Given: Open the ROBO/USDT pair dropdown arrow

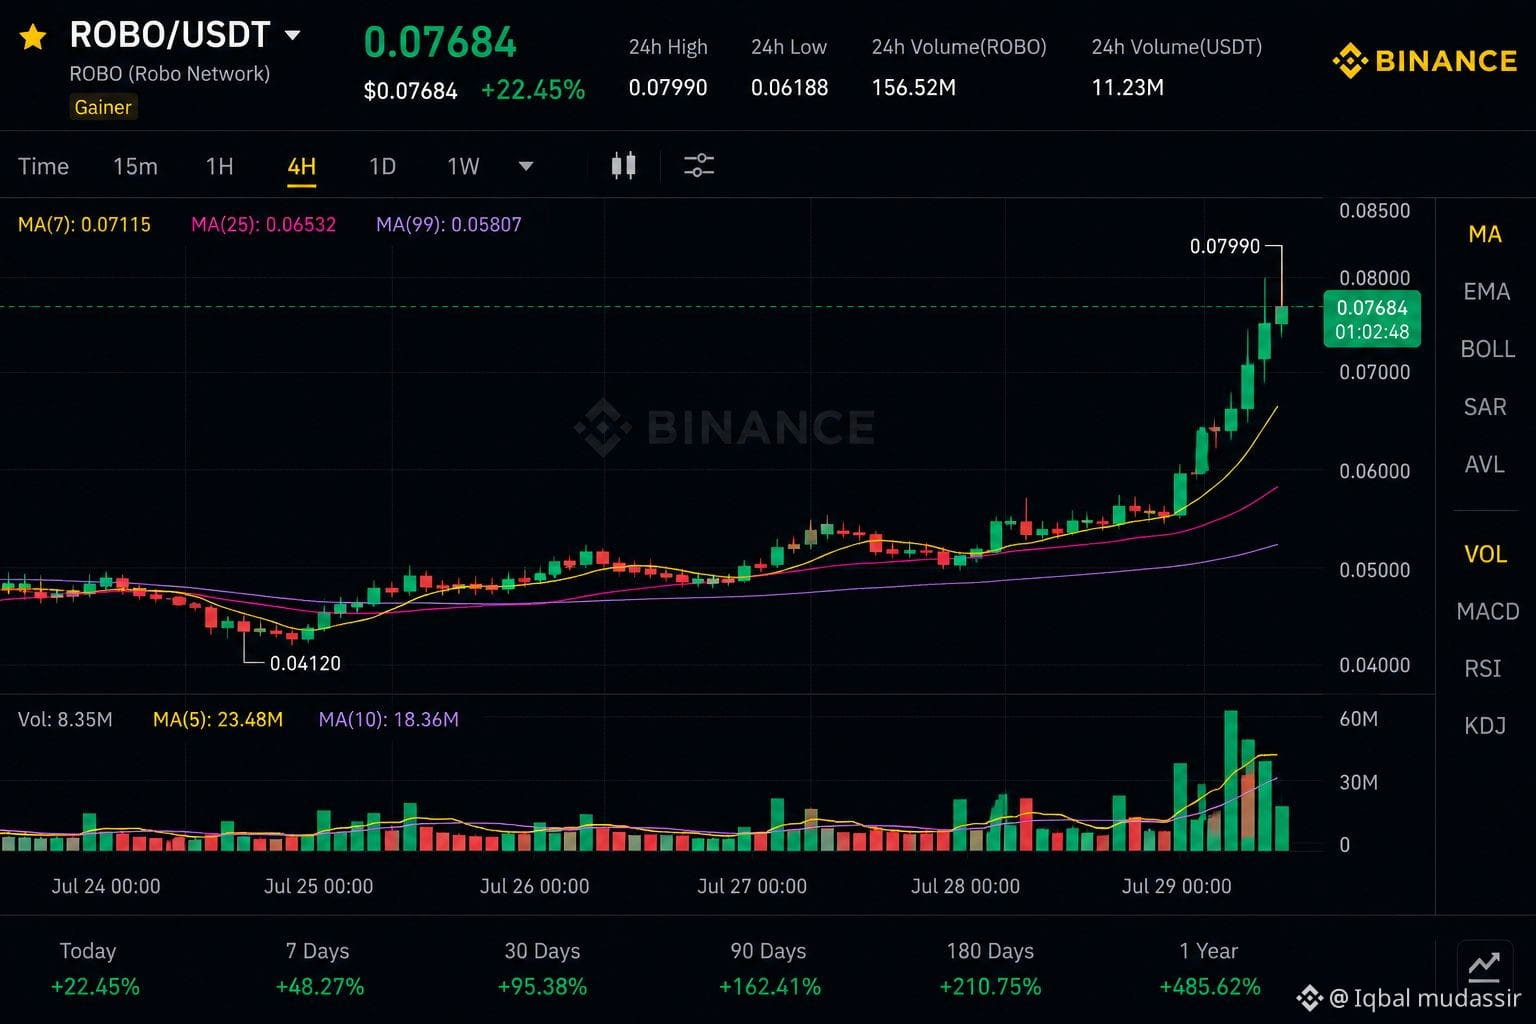Looking at the screenshot, I should pyautogui.click(x=293, y=35).
